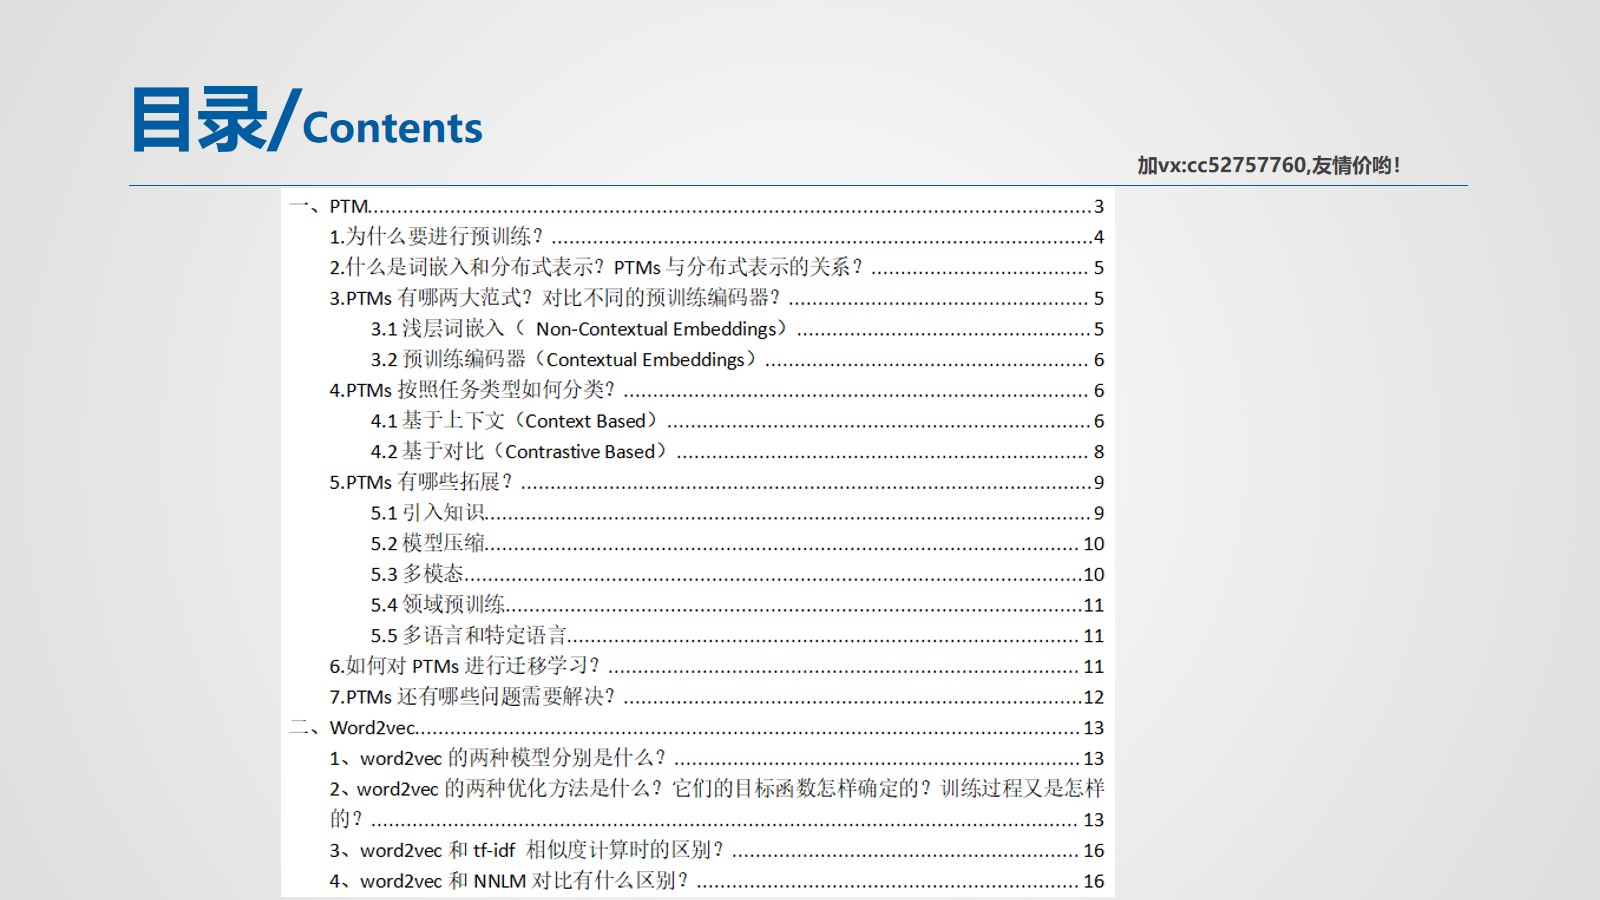Select '4、word2vec 和 NNLM 对比有什么区别?'
Viewport: 1600px width, 900px height.
[x=717, y=881]
